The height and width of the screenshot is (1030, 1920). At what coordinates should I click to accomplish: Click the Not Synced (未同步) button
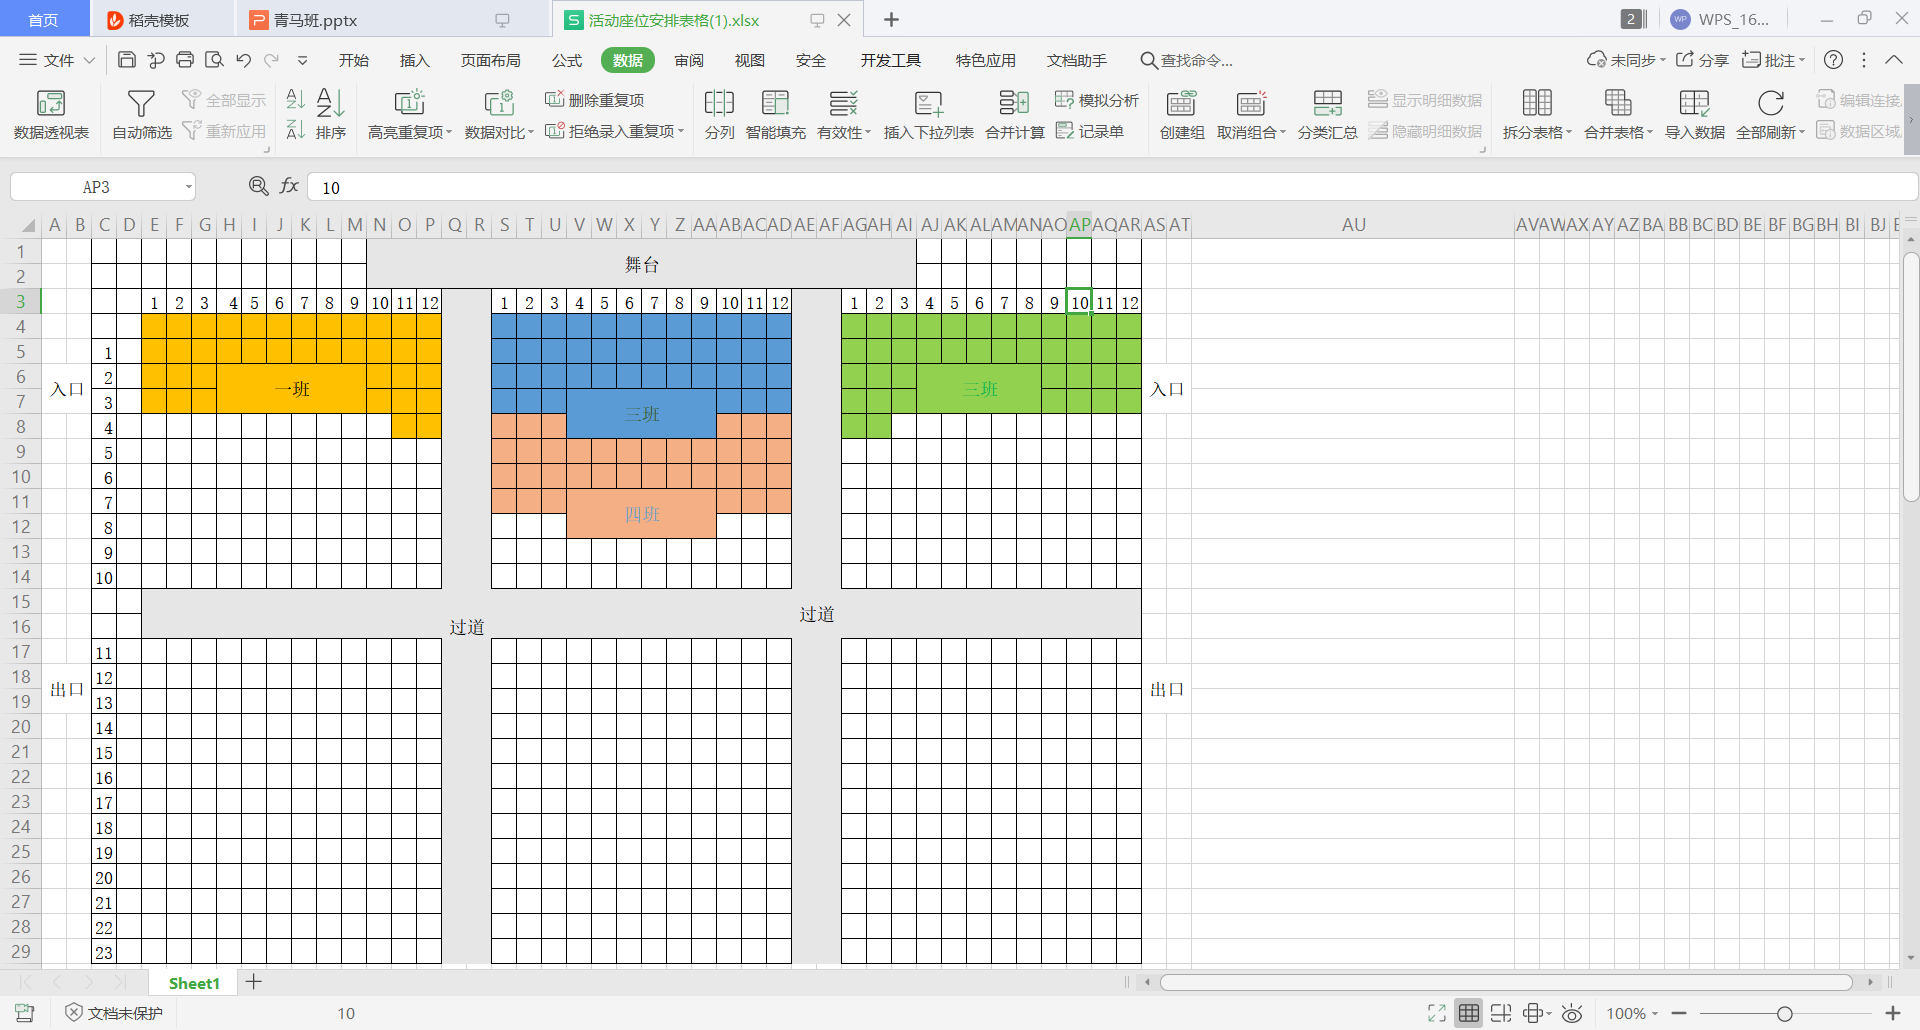(x=1626, y=60)
